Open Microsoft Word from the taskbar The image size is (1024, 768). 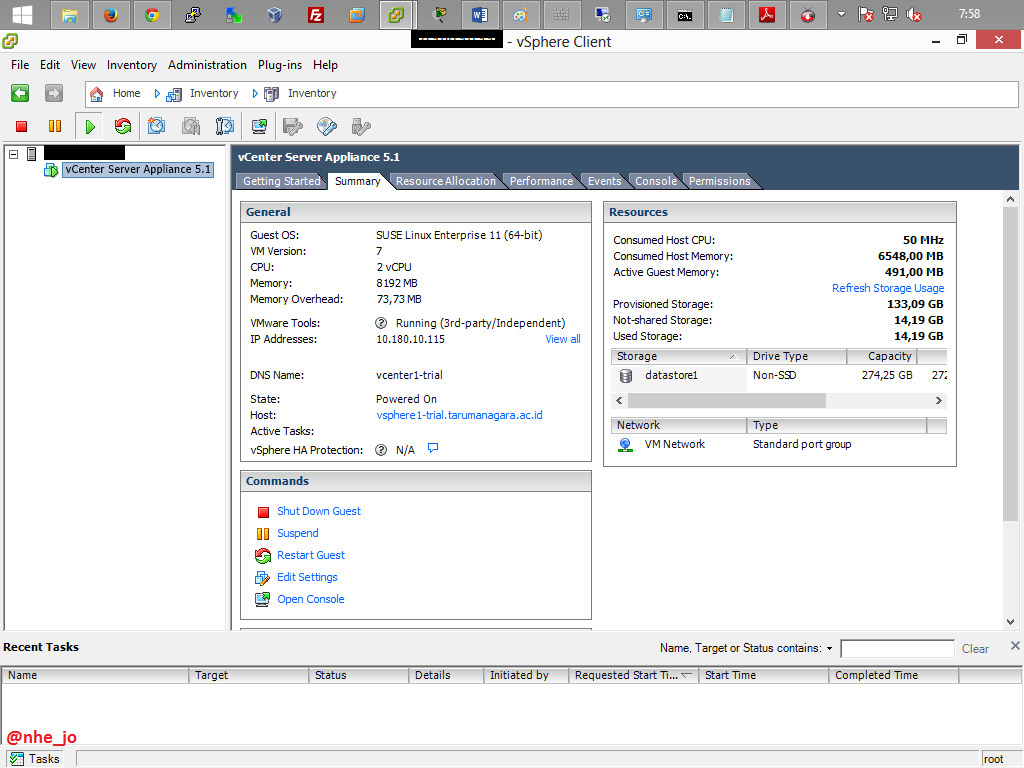[479, 14]
